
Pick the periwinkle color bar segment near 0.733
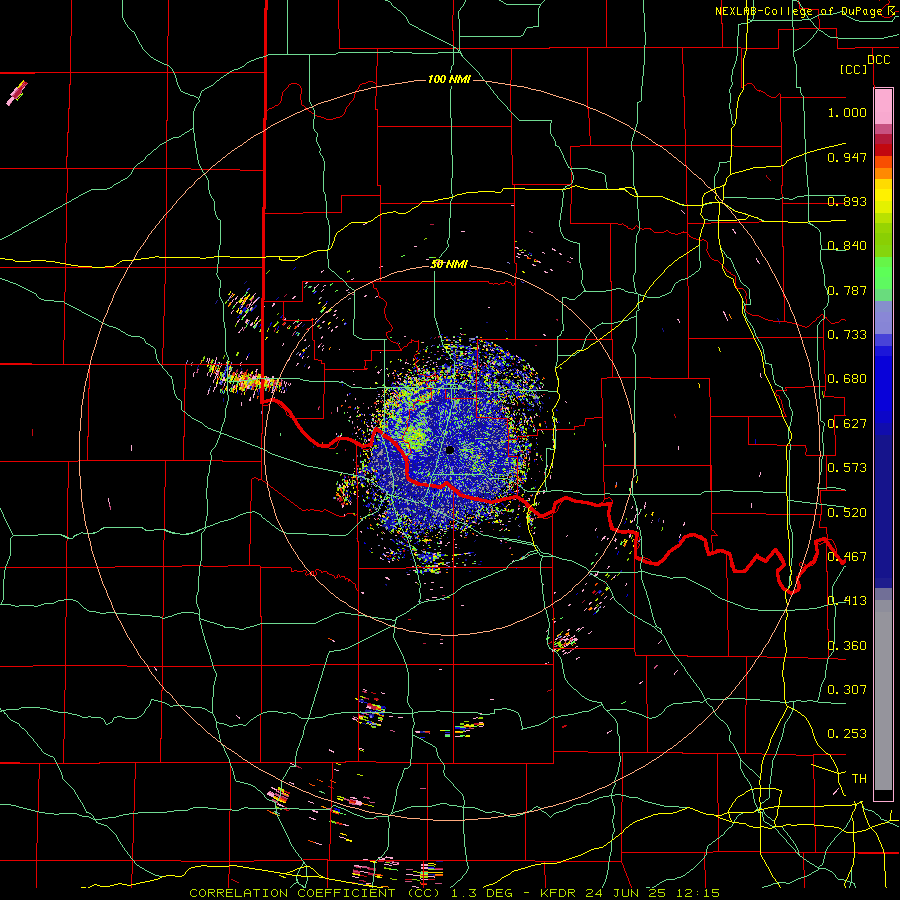tap(883, 317)
